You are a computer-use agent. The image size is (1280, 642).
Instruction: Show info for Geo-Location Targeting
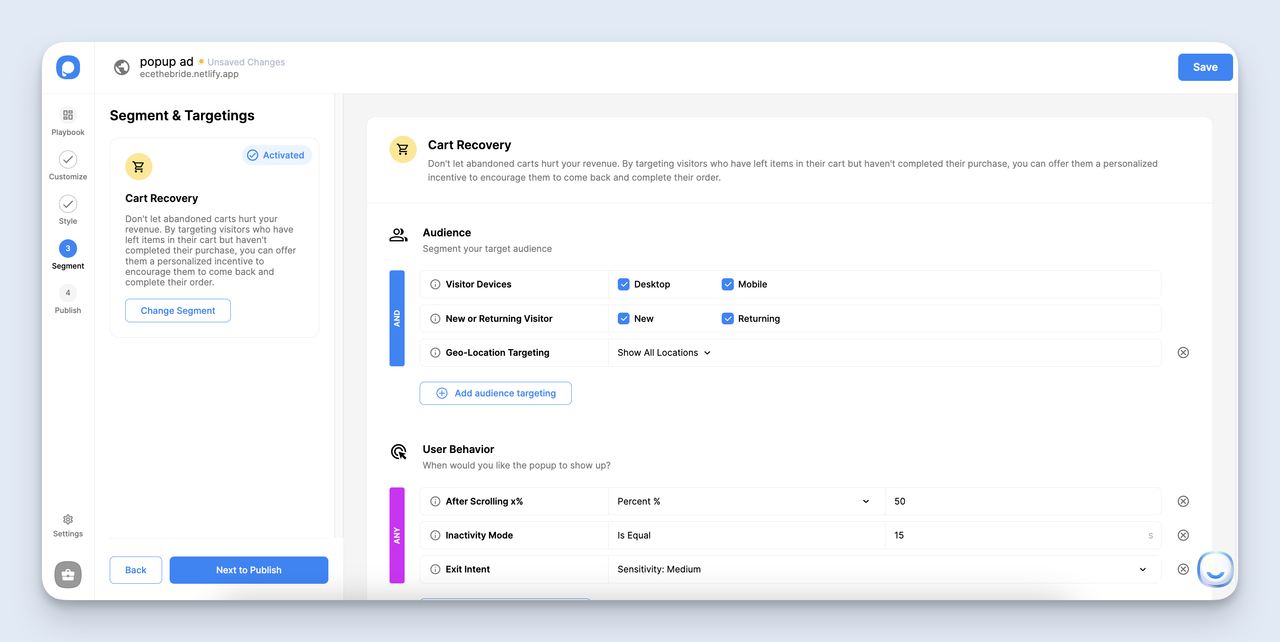pyautogui.click(x=435, y=353)
